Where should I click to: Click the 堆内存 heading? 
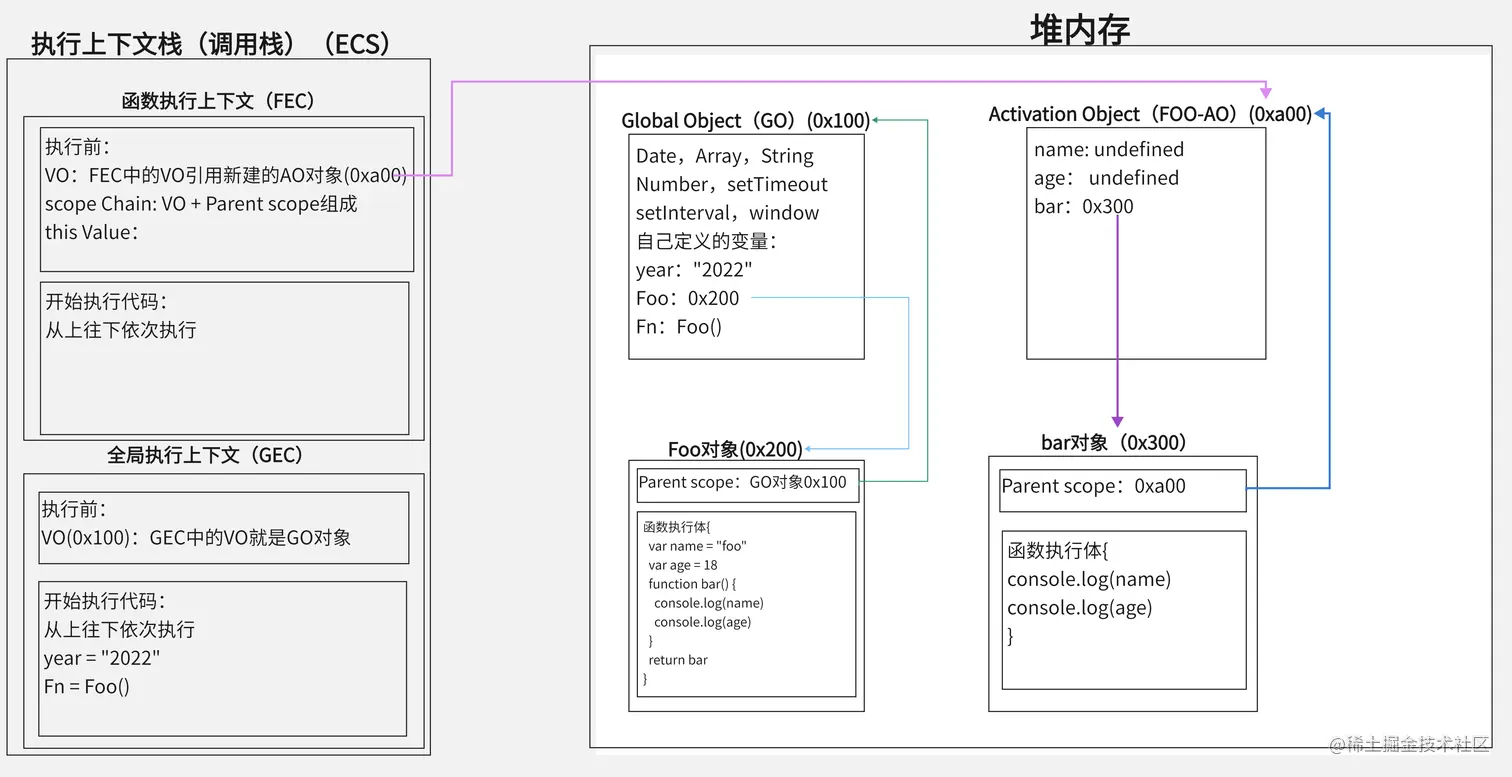[x=1078, y=30]
